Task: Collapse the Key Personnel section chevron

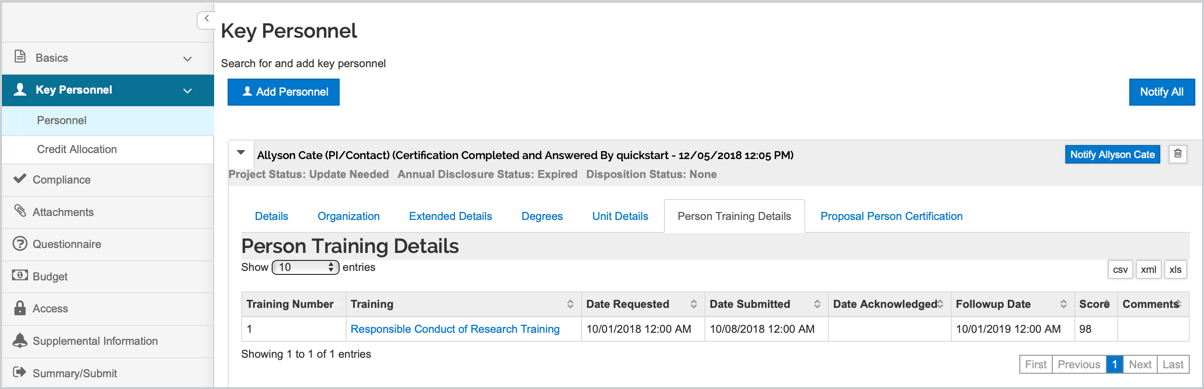Action: [x=187, y=91]
